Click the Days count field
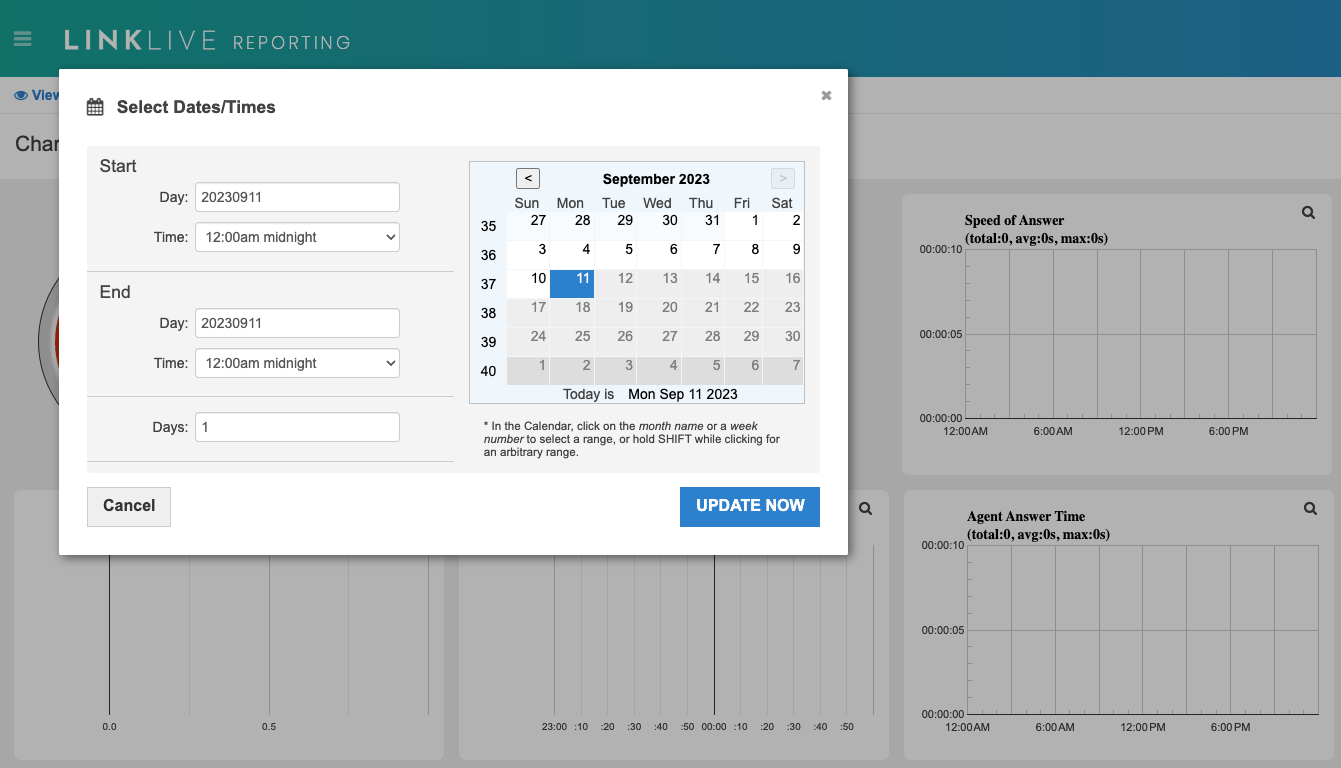This screenshot has width=1341, height=768. click(297, 427)
